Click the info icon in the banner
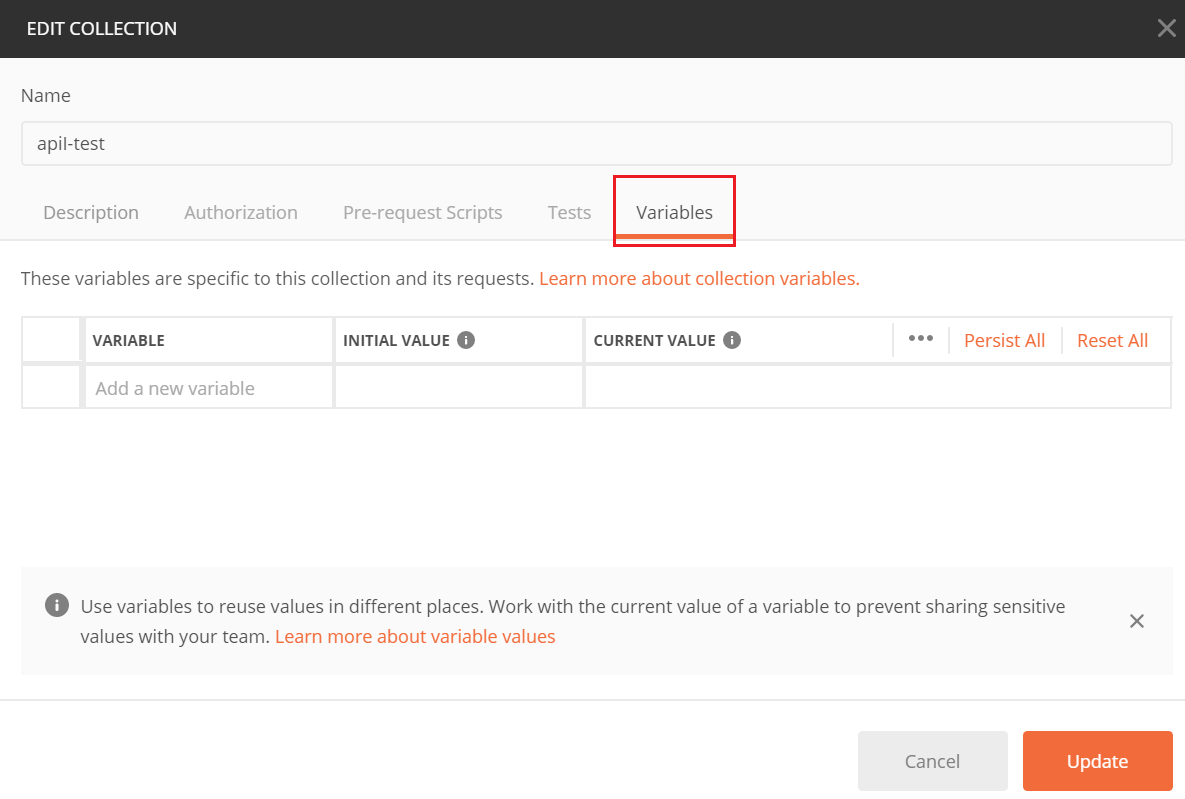This screenshot has height=799, width=1185. pyautogui.click(x=57, y=605)
